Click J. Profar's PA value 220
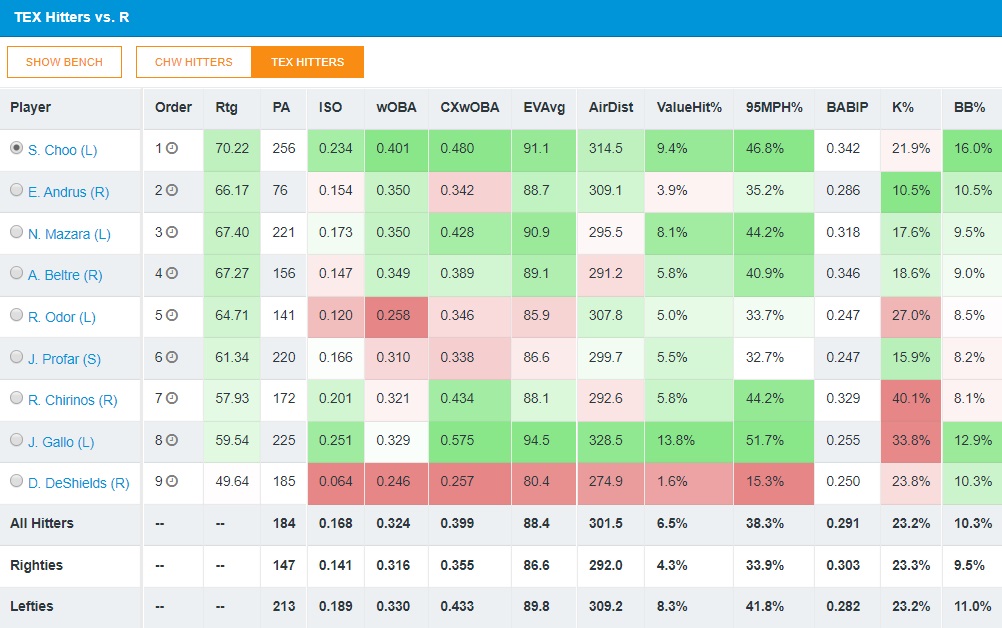 284,357
